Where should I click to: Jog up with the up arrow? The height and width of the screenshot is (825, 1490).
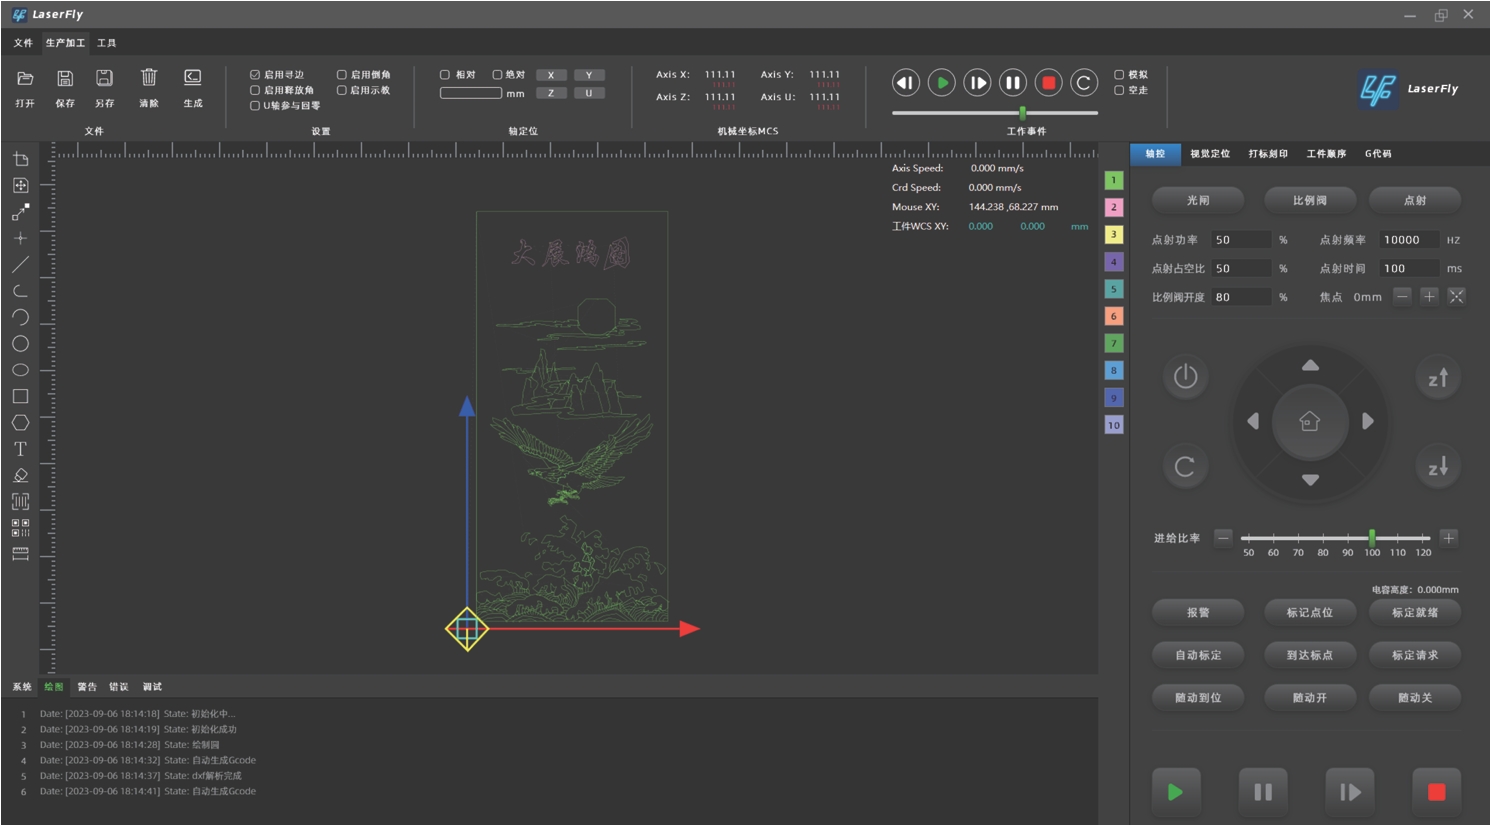point(1310,365)
